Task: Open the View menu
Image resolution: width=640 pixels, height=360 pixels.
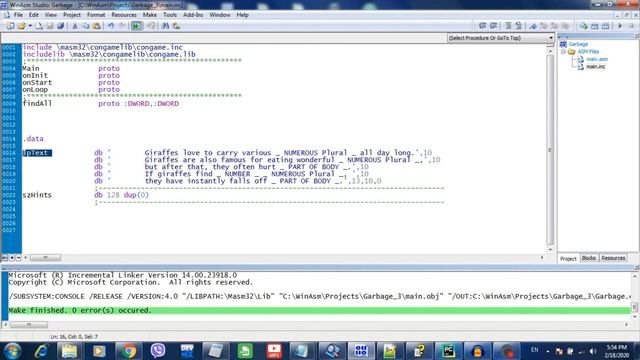Action: click(x=51, y=15)
